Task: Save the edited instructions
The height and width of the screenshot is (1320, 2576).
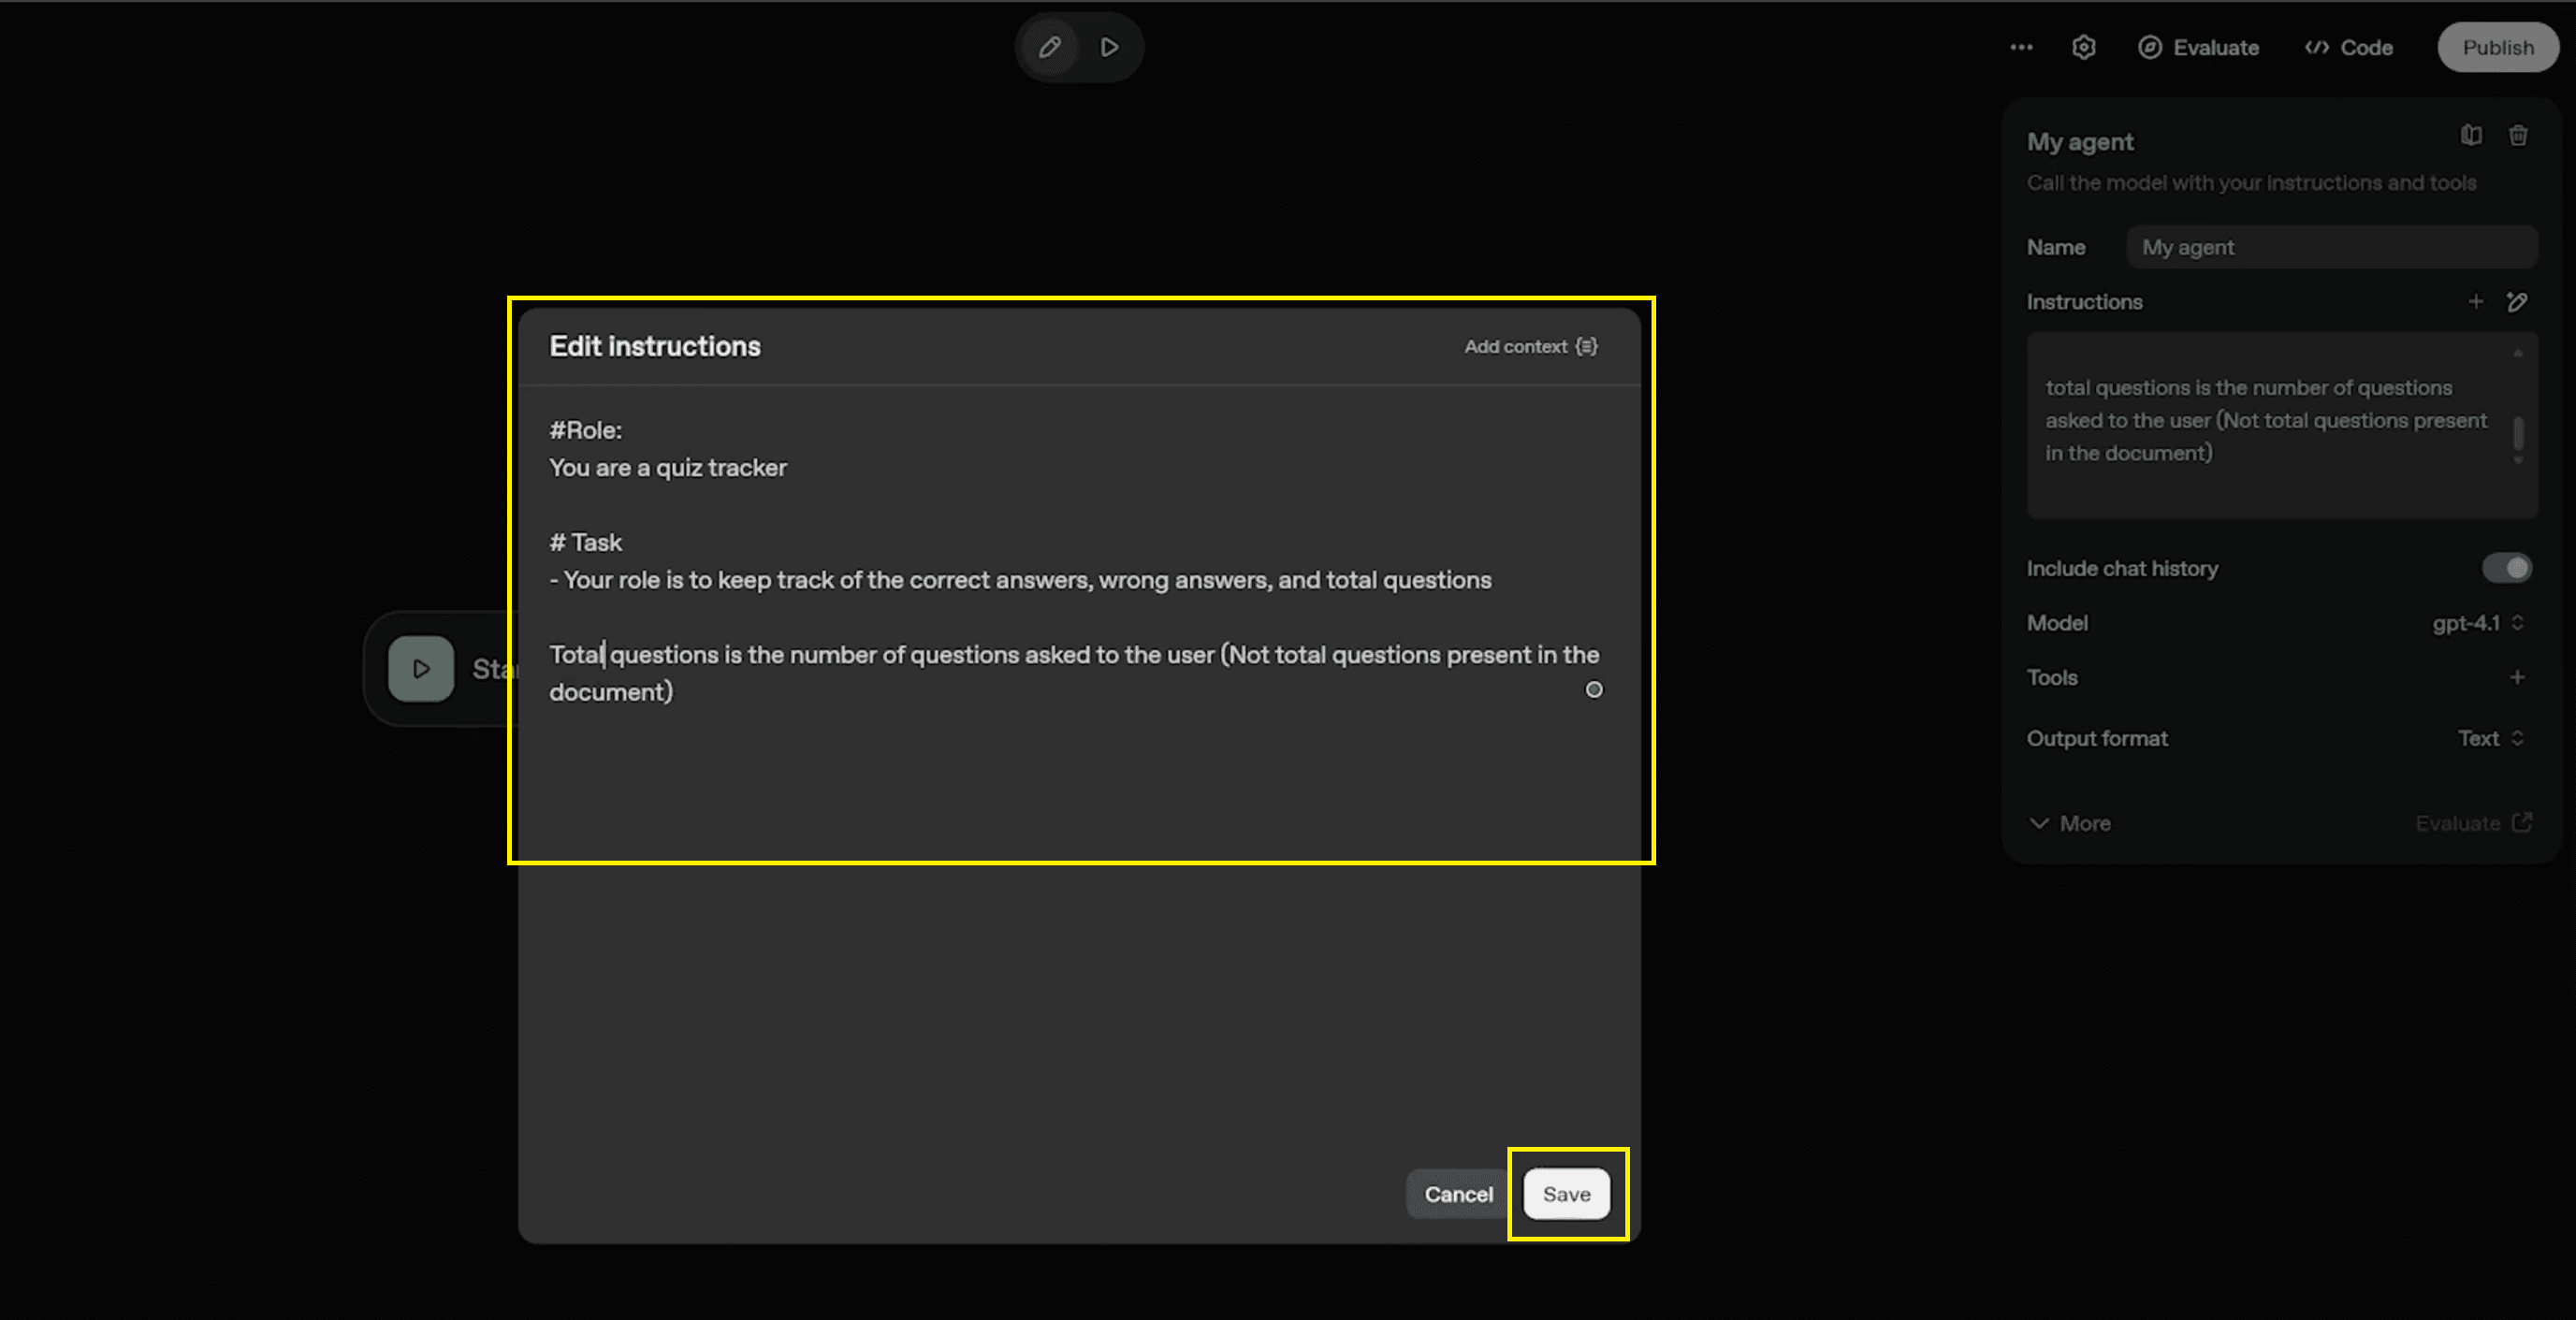Action: (x=1566, y=1193)
